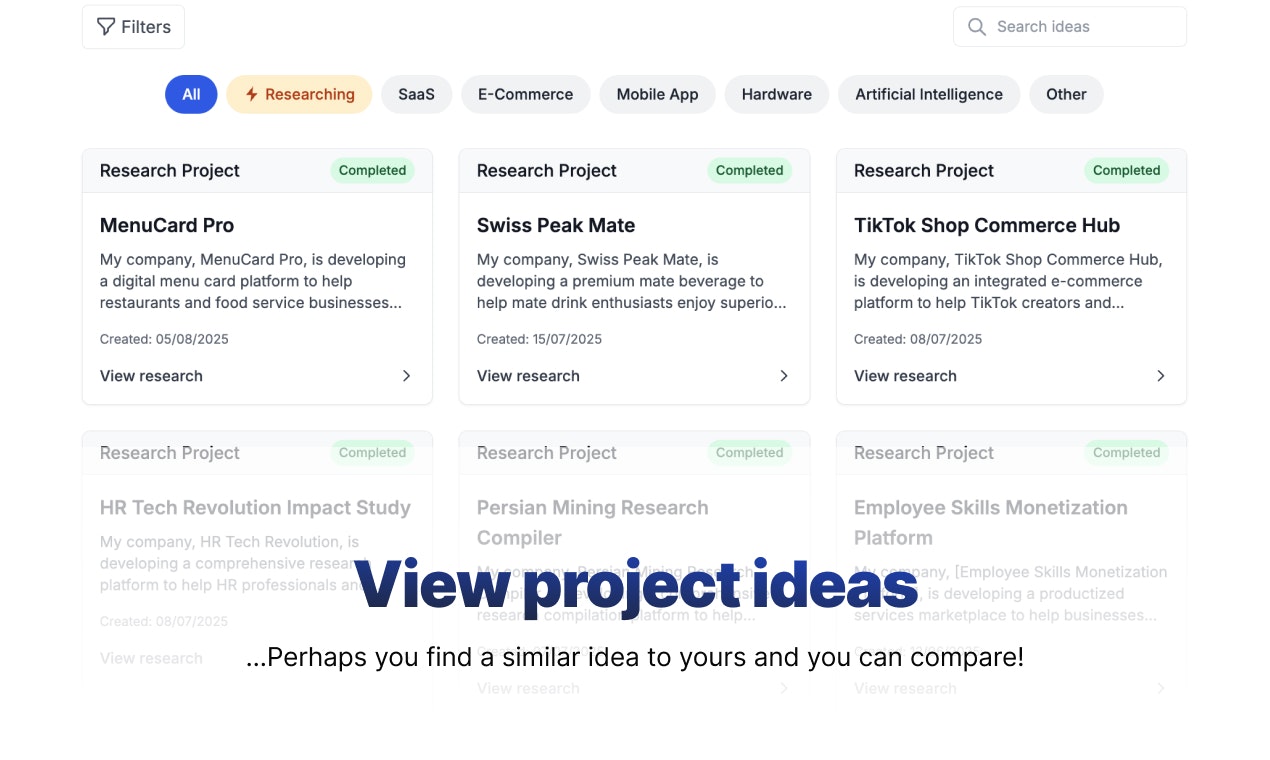Open Persian Mining Research Compiler via its chevron

783,688
